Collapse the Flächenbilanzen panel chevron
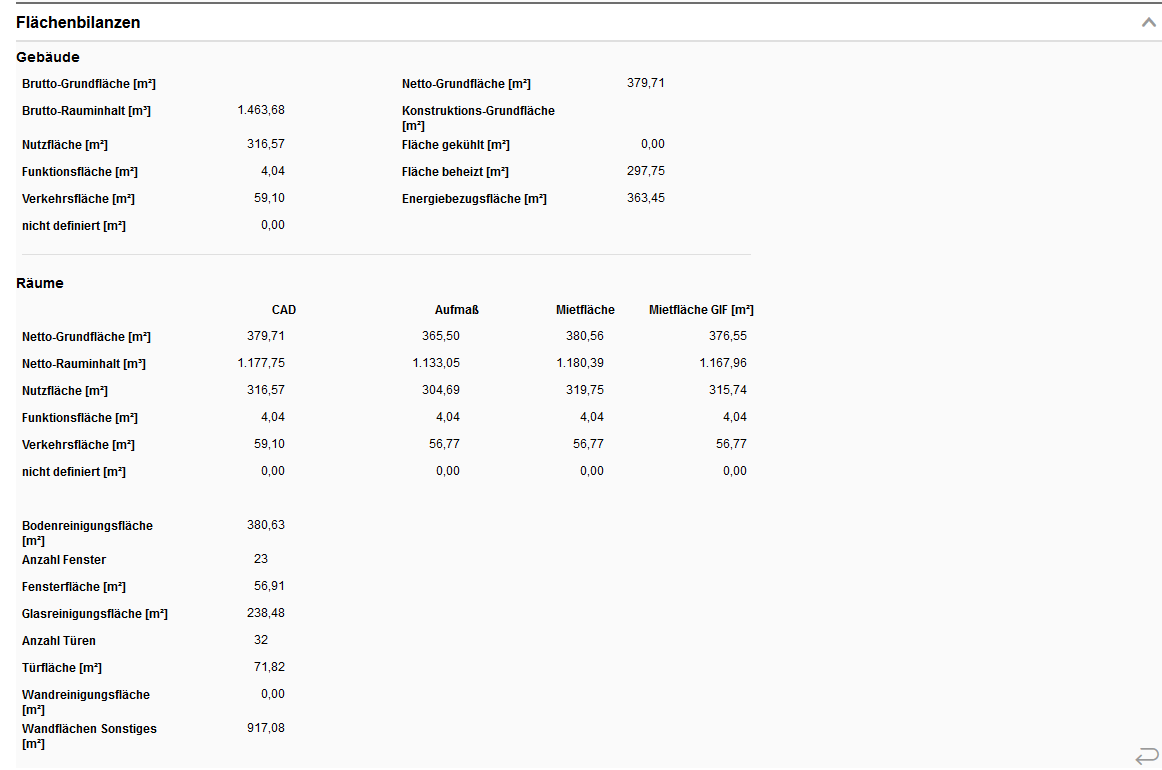This screenshot has width=1162, height=770. [x=1148, y=22]
